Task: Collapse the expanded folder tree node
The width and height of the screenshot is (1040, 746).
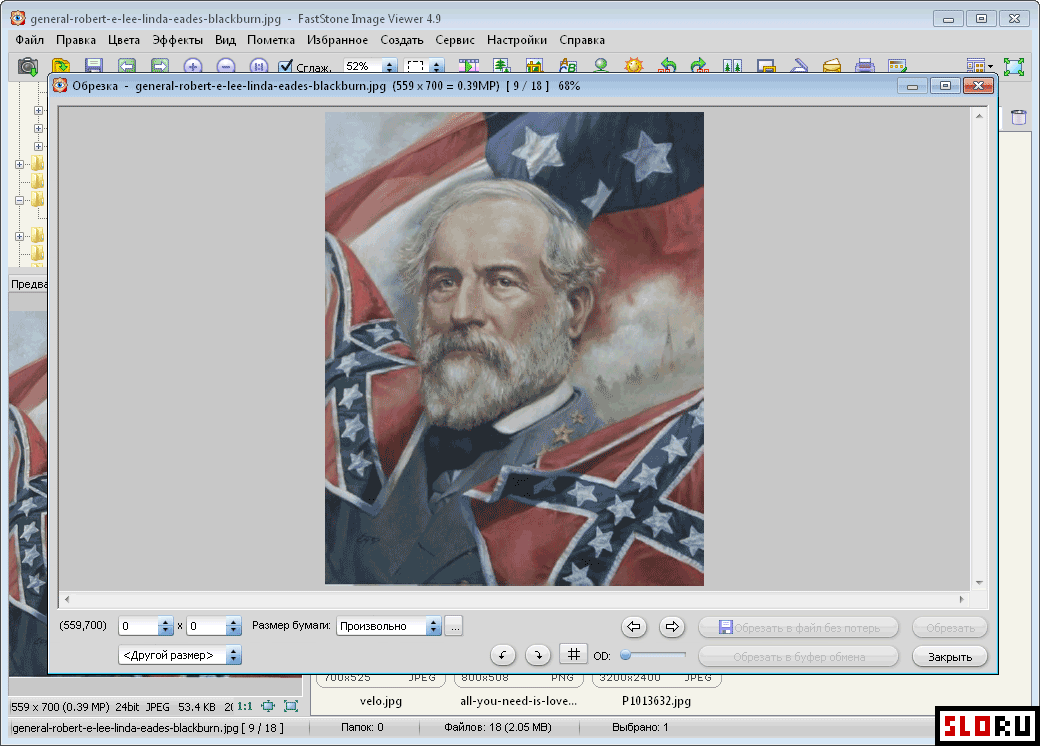Action: [x=19, y=200]
